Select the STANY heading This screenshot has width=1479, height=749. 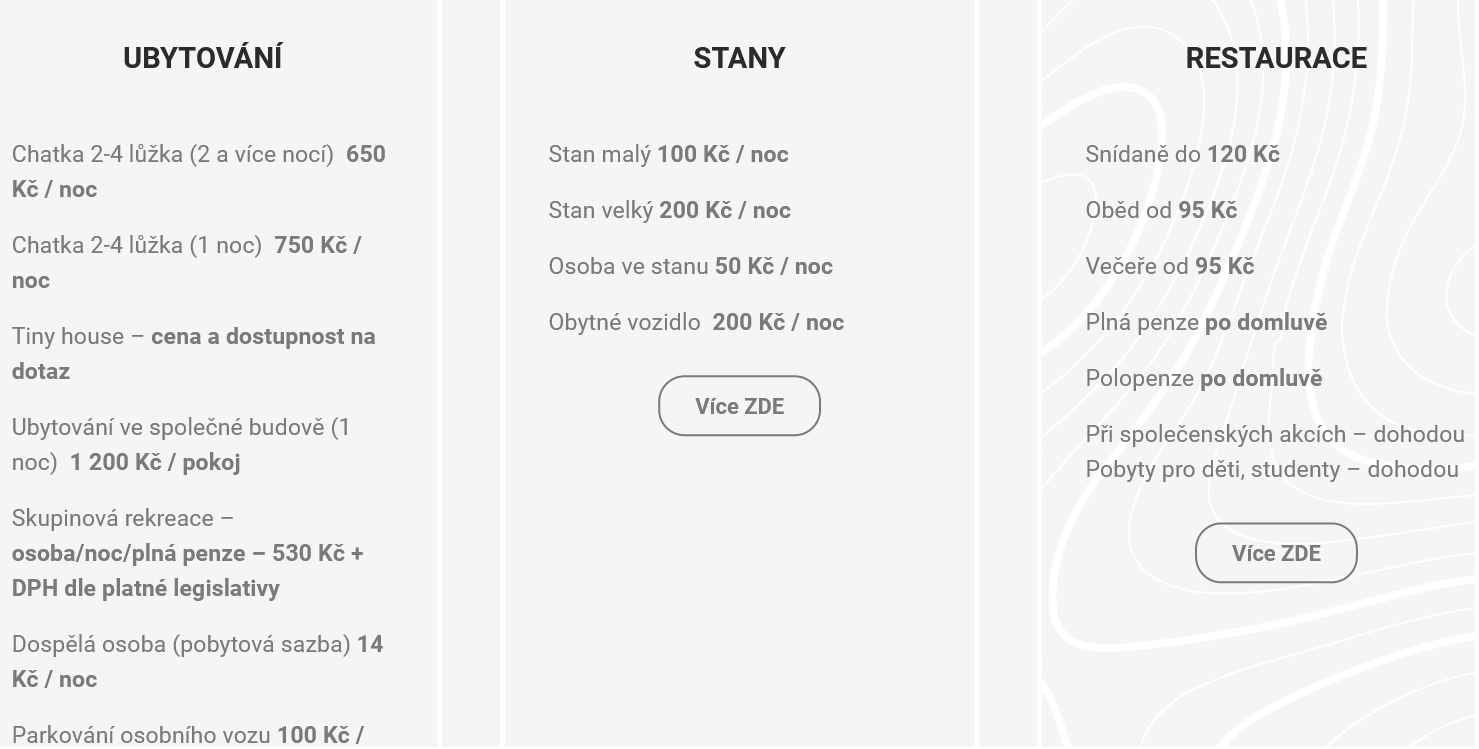click(739, 58)
